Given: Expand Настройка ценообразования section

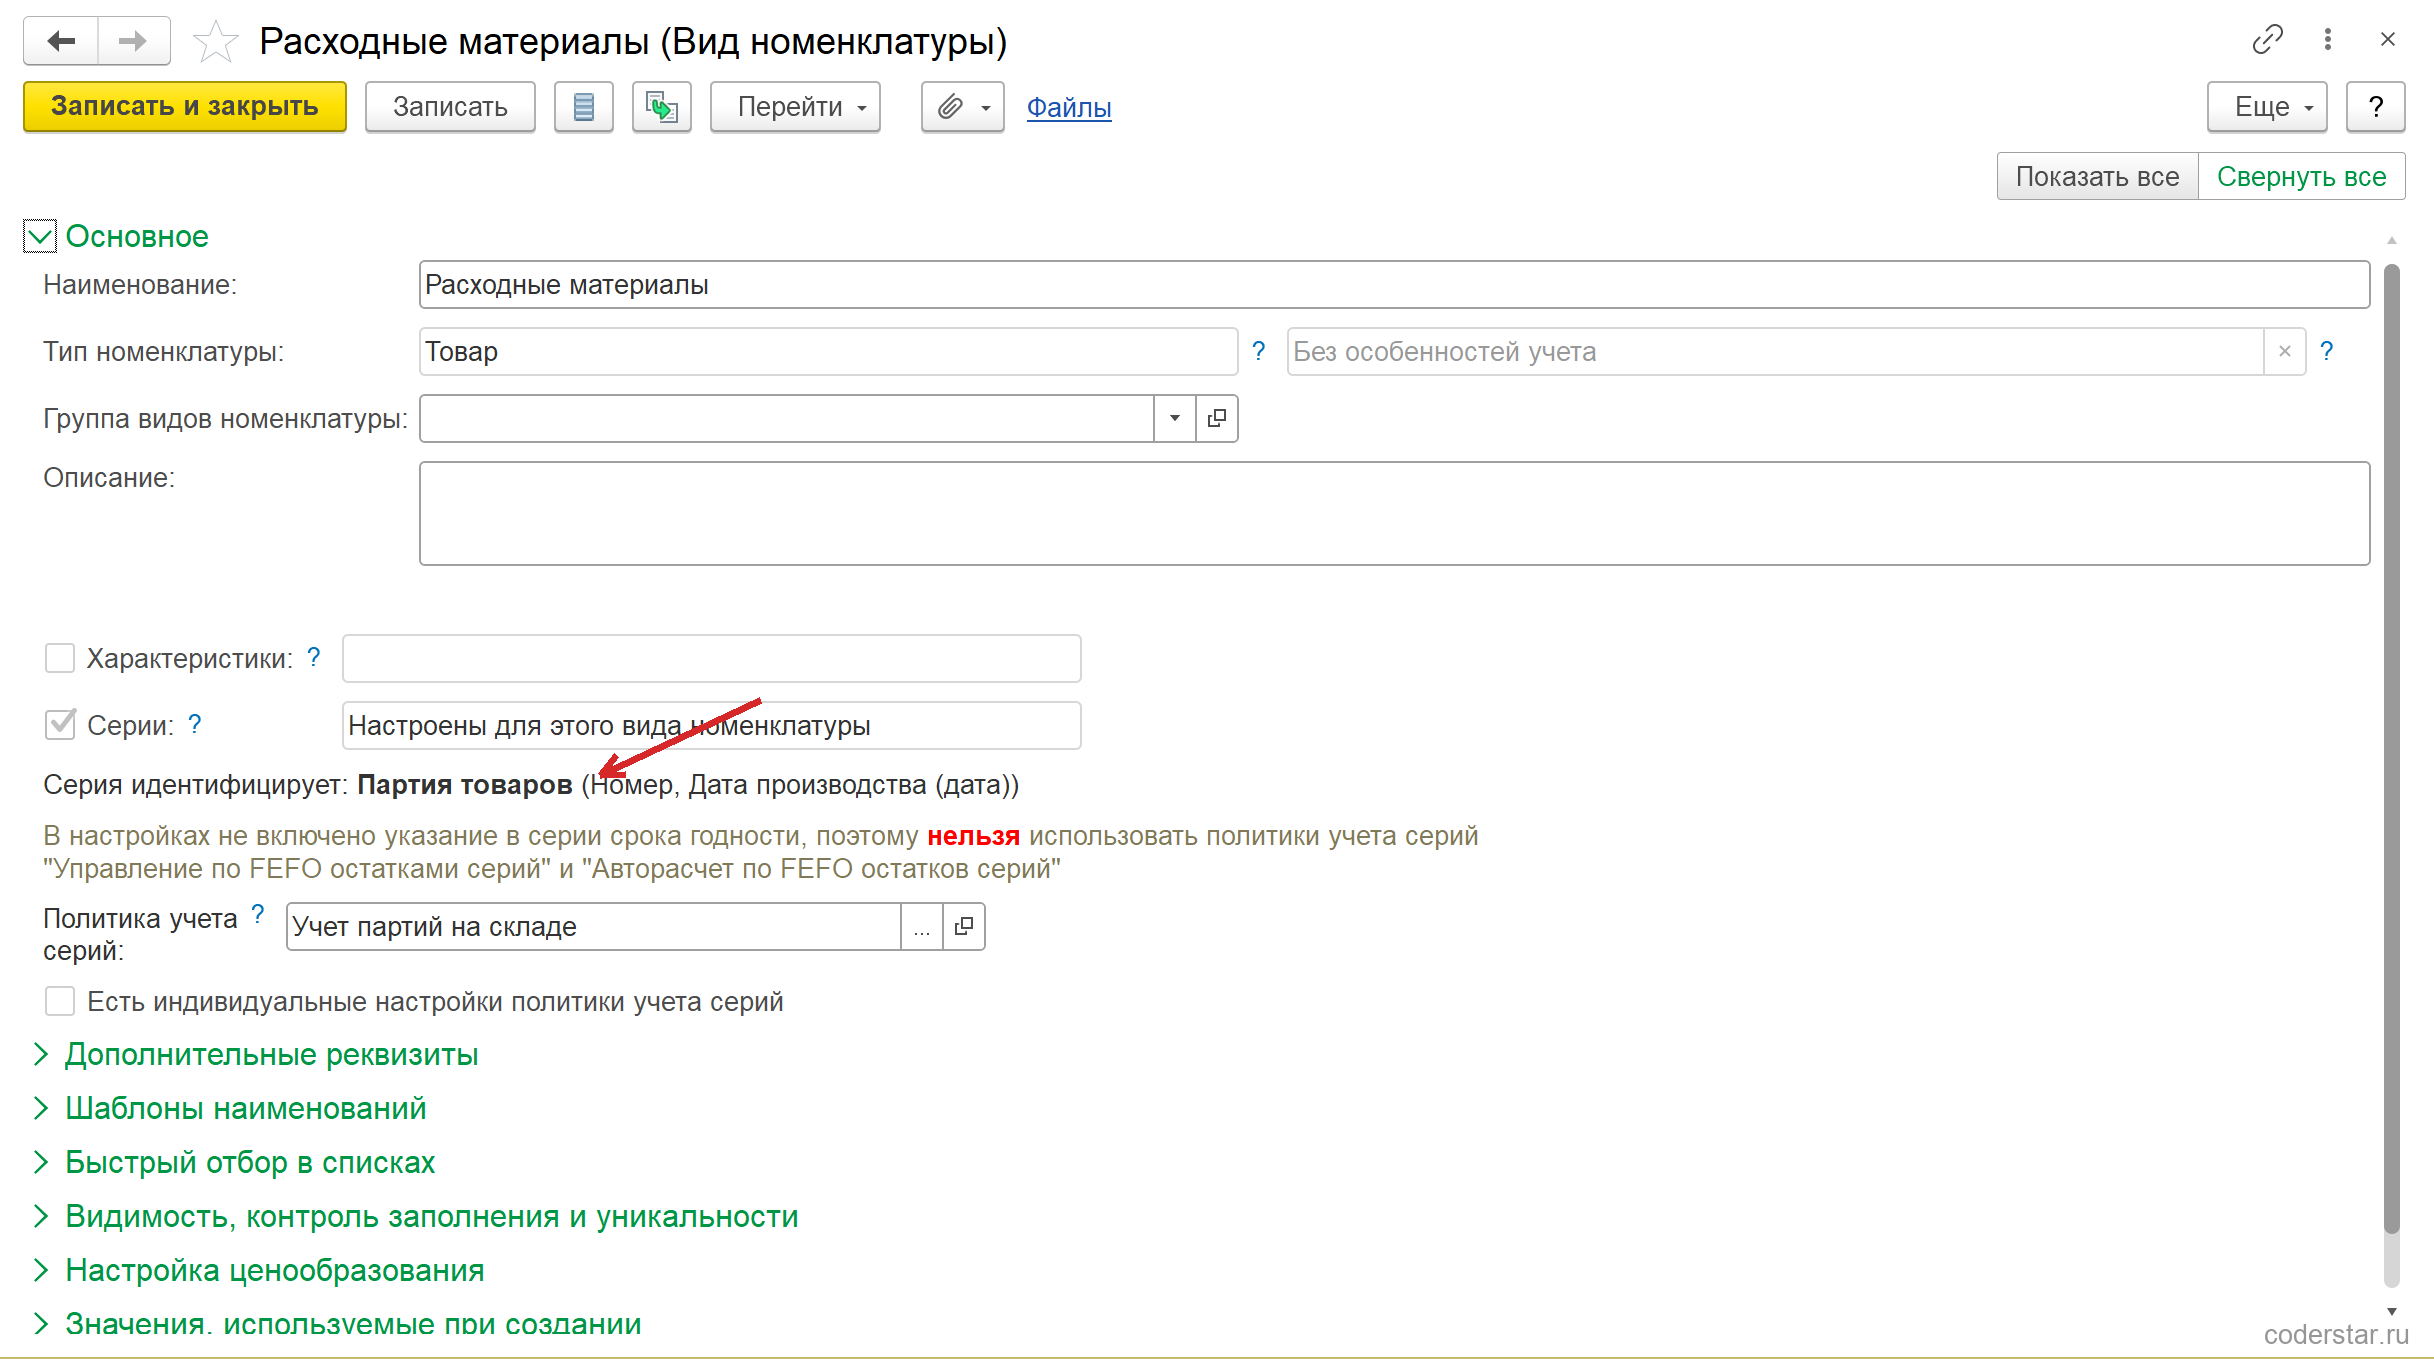Looking at the screenshot, I should click(274, 1271).
